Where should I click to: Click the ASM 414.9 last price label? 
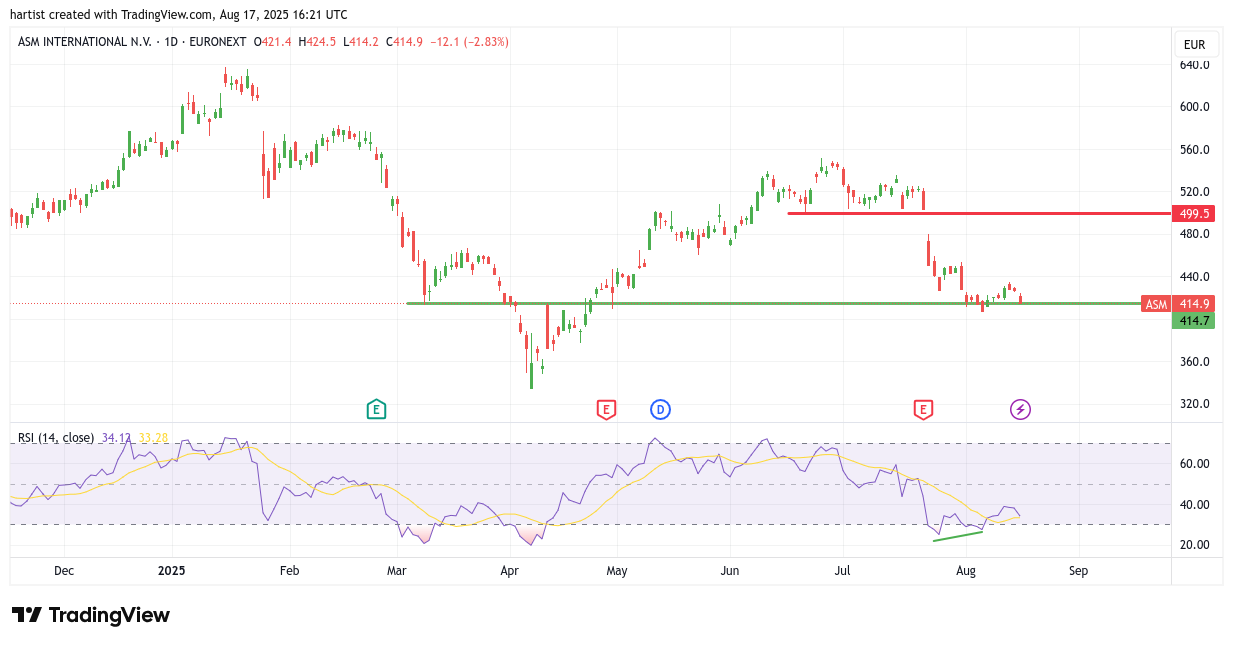pos(1177,304)
